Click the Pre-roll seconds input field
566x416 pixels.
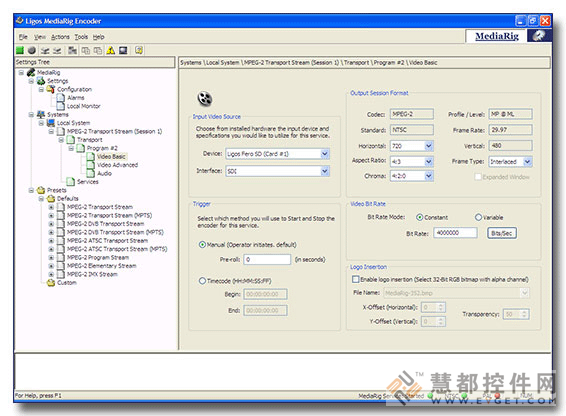[267, 259]
